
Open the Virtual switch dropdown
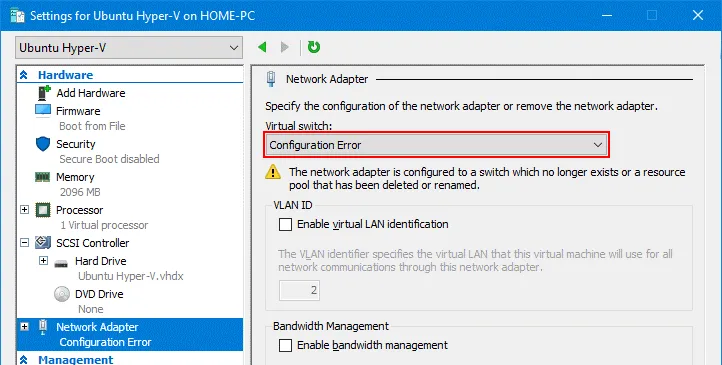[437, 145]
